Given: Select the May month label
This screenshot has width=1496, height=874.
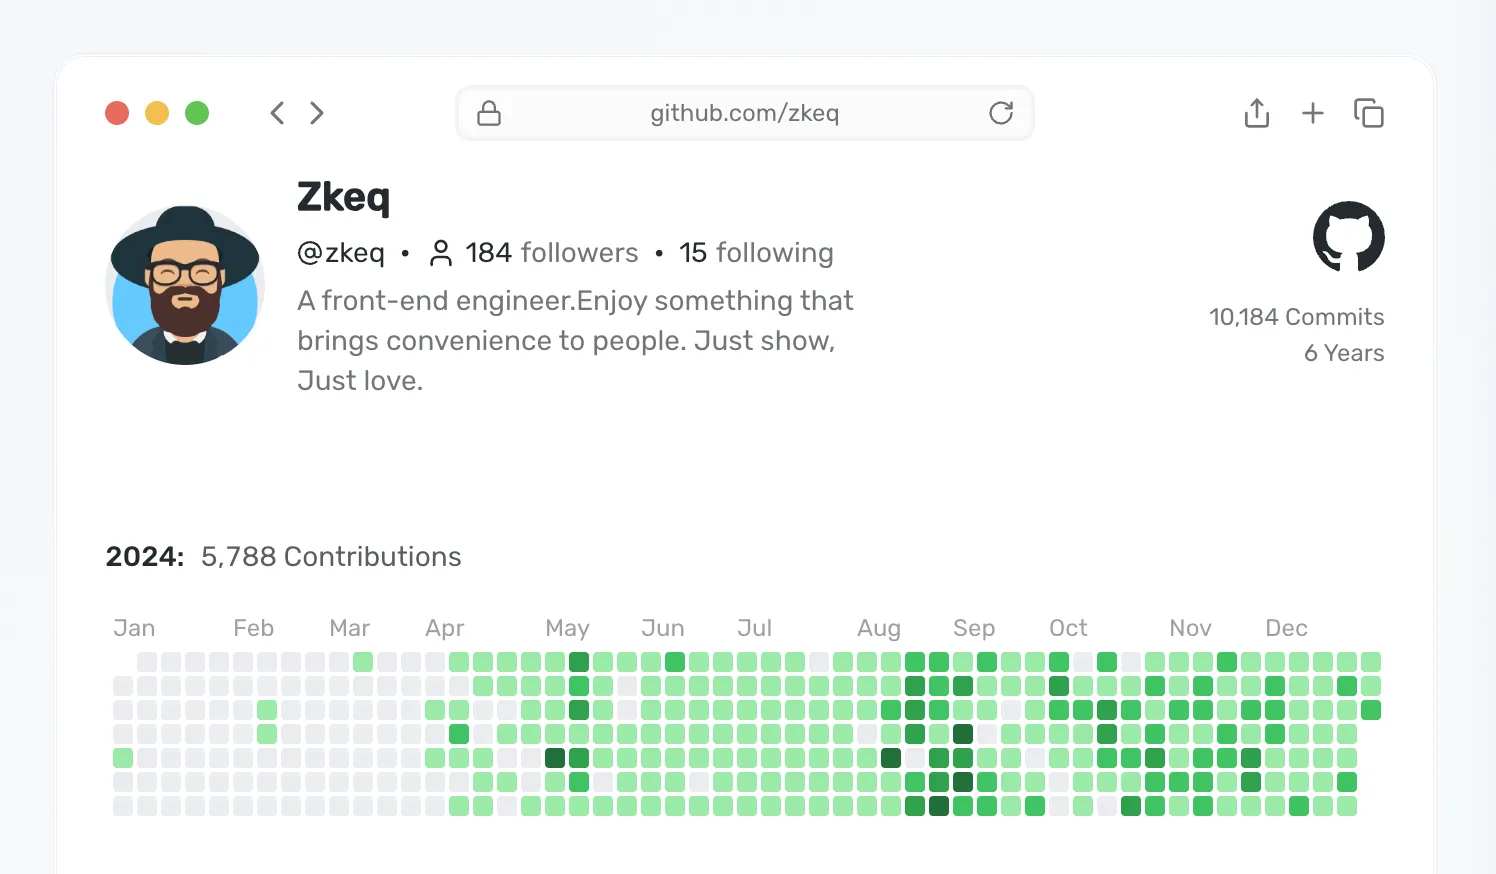Looking at the screenshot, I should click(567, 628).
